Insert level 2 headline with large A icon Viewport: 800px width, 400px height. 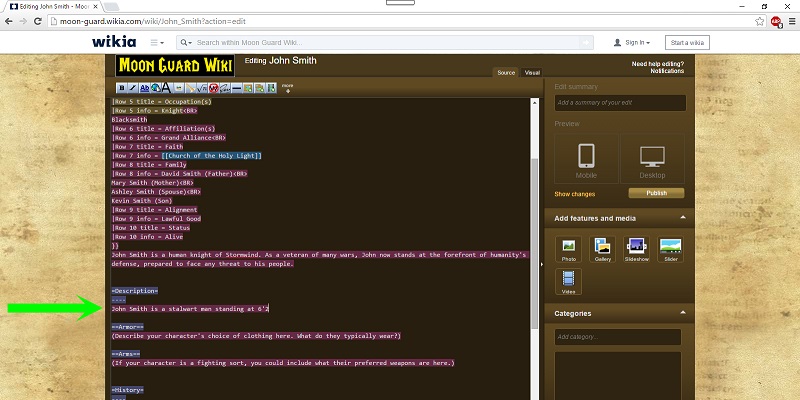coord(167,88)
